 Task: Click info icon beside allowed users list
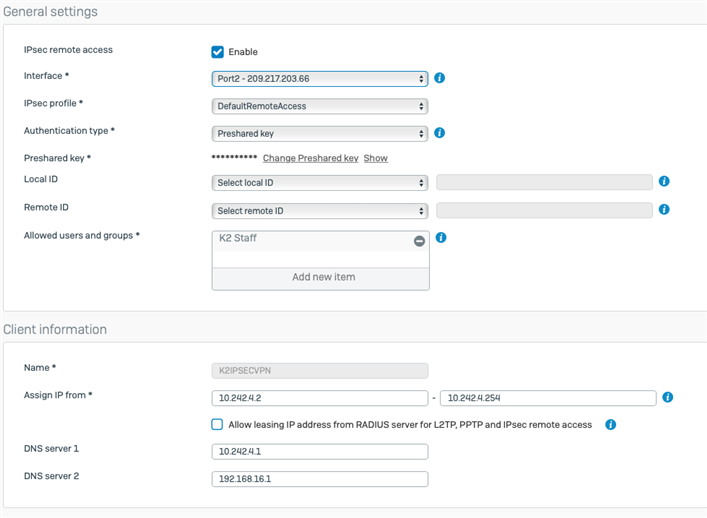pyautogui.click(x=441, y=238)
